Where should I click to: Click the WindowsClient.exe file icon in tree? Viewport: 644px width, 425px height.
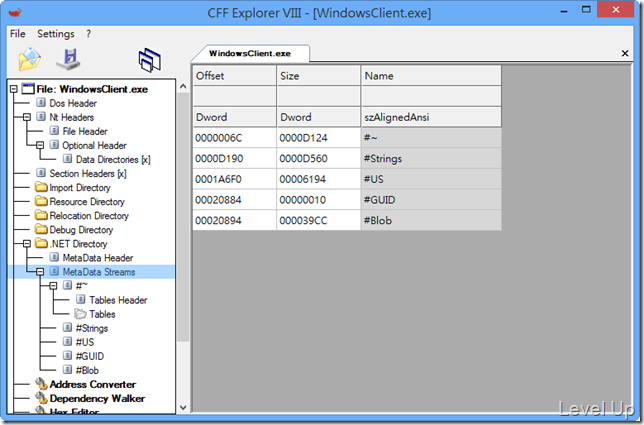click(28, 89)
